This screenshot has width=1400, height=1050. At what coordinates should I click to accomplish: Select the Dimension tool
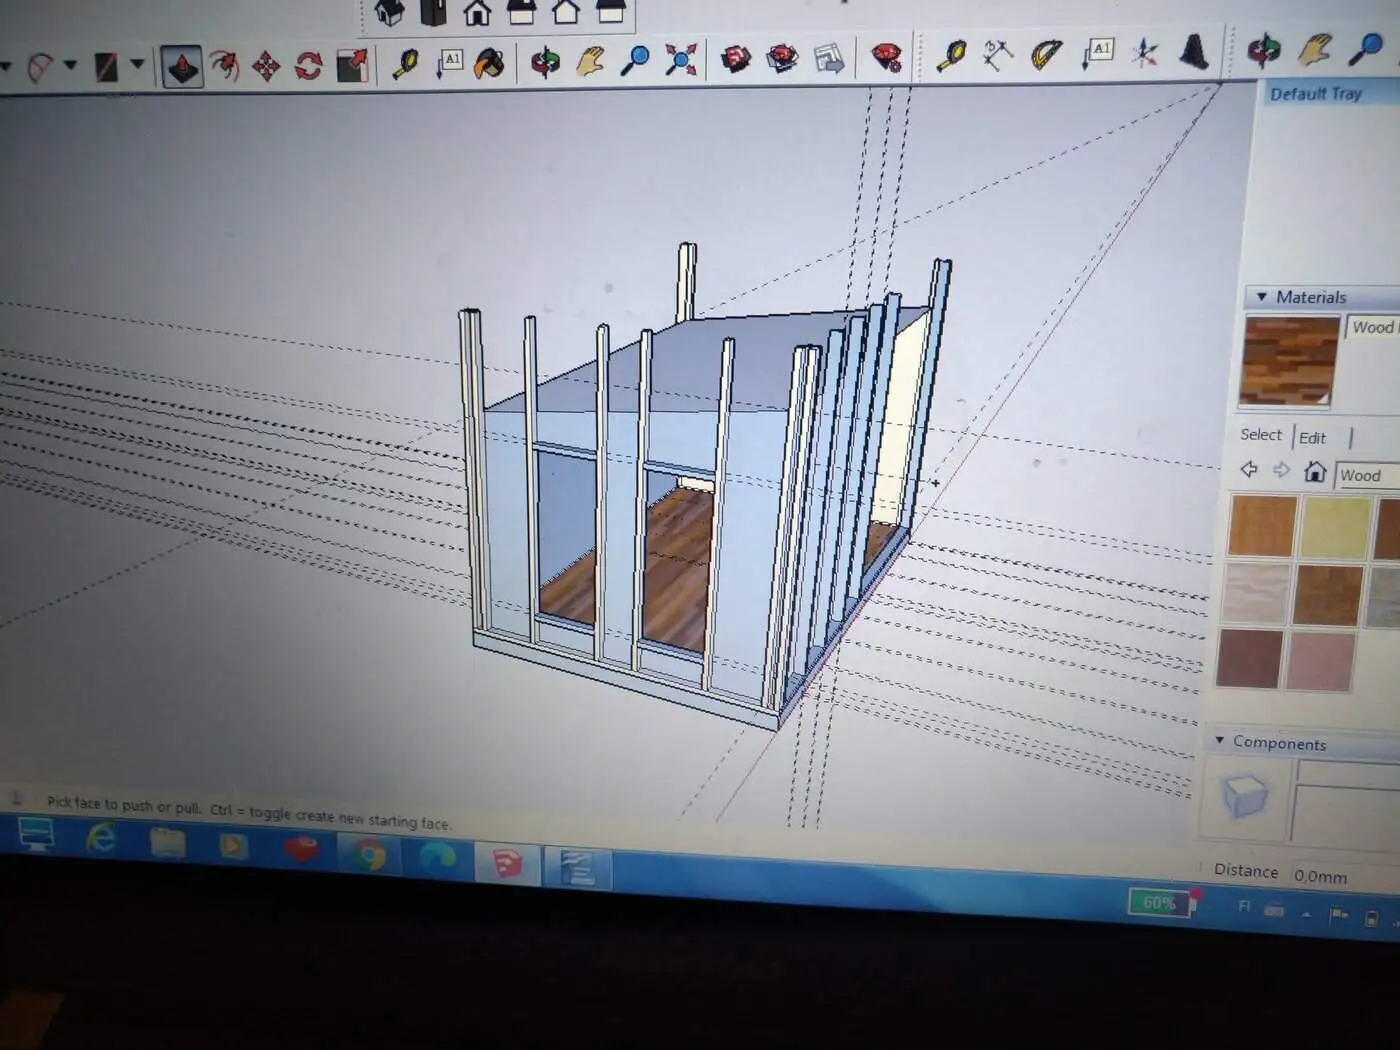[x=997, y=54]
